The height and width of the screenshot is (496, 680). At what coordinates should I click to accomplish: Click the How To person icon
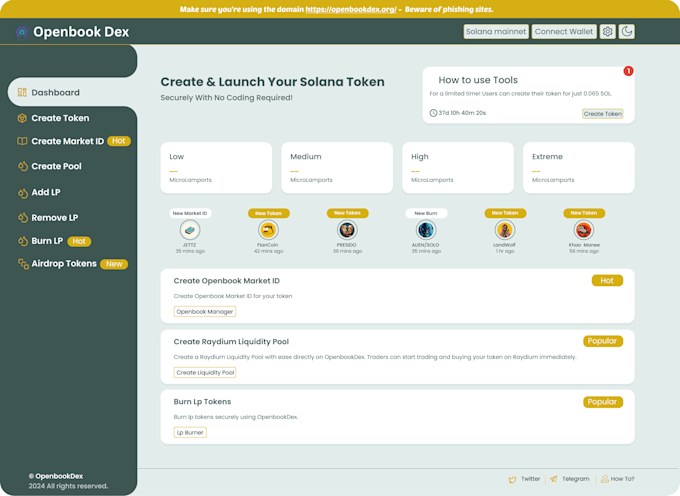coord(605,479)
